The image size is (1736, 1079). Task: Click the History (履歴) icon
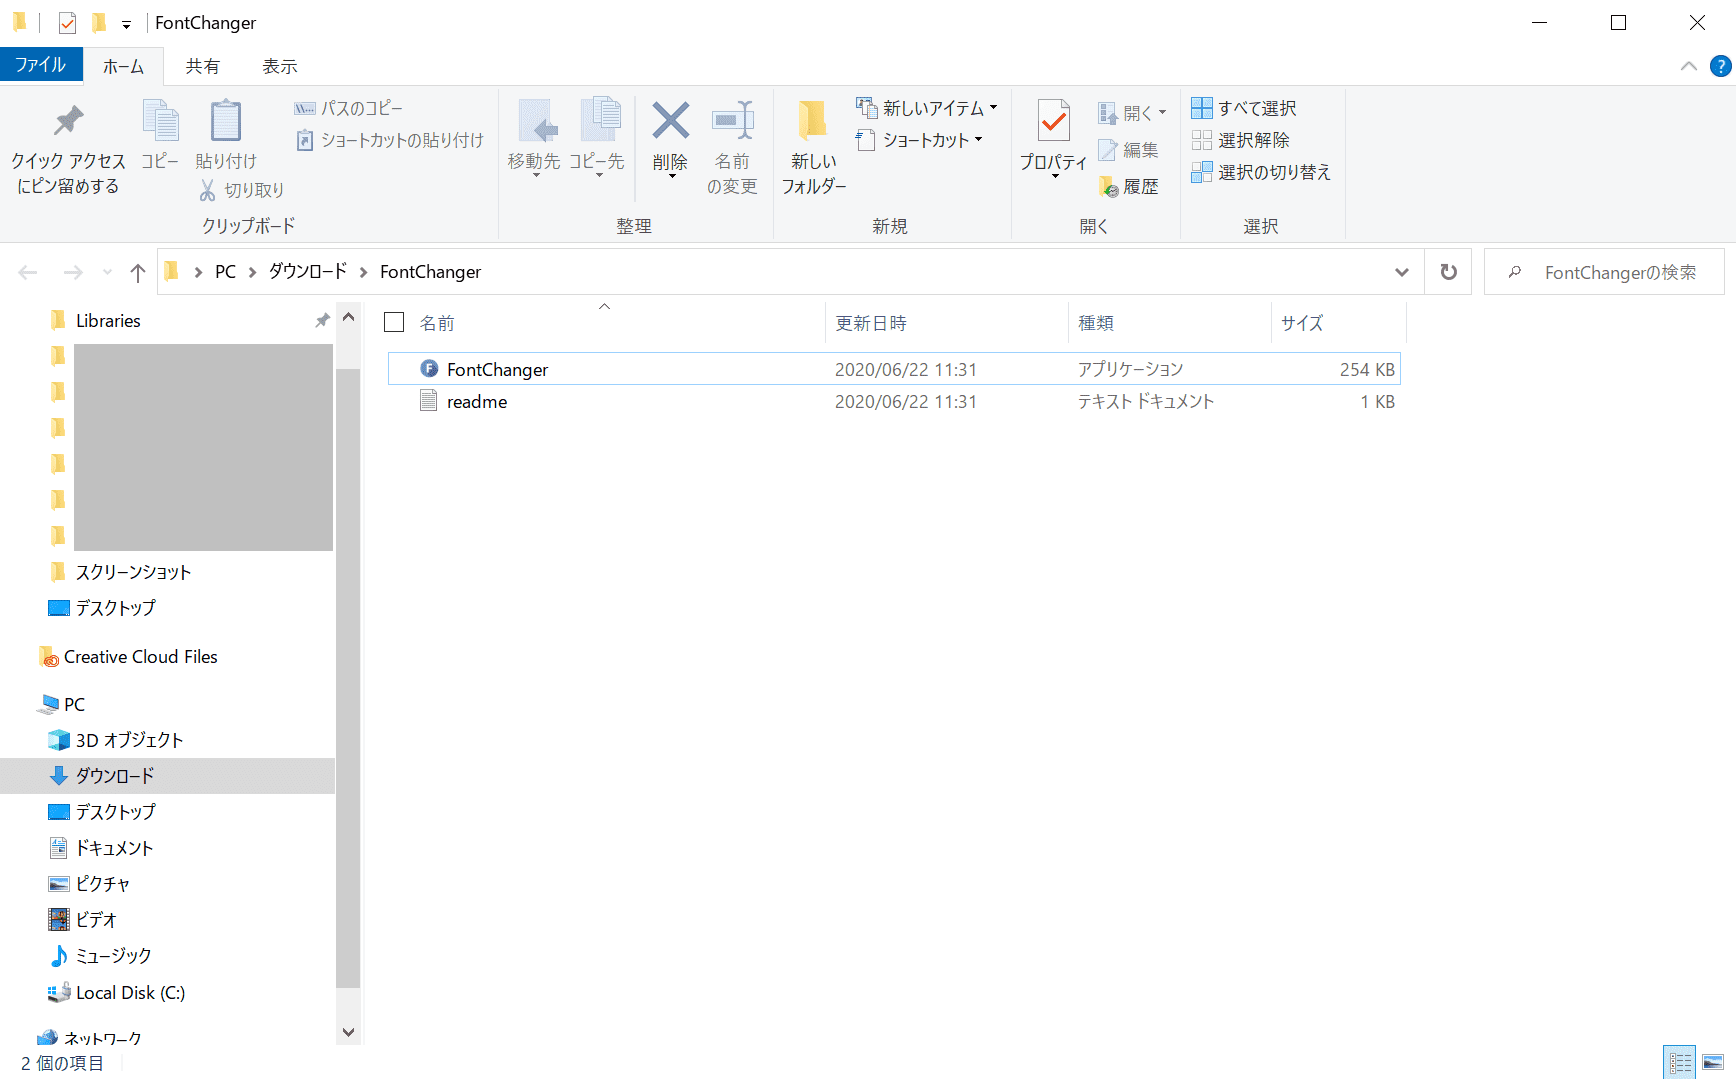(1108, 186)
